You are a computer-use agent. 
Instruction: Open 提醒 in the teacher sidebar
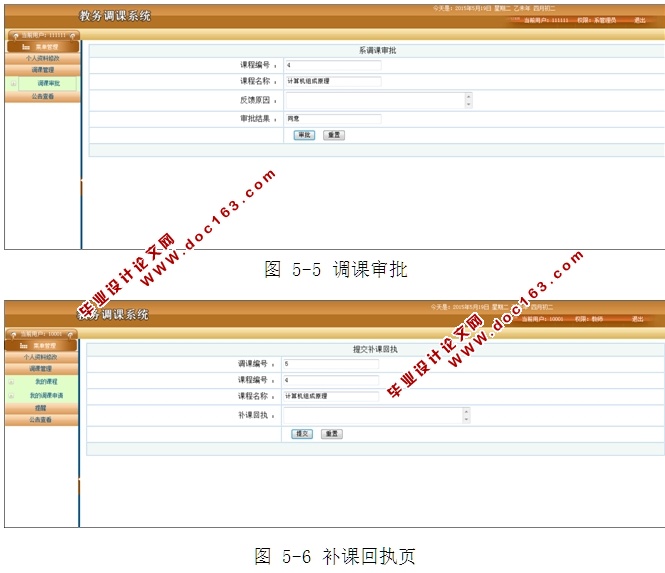41,408
